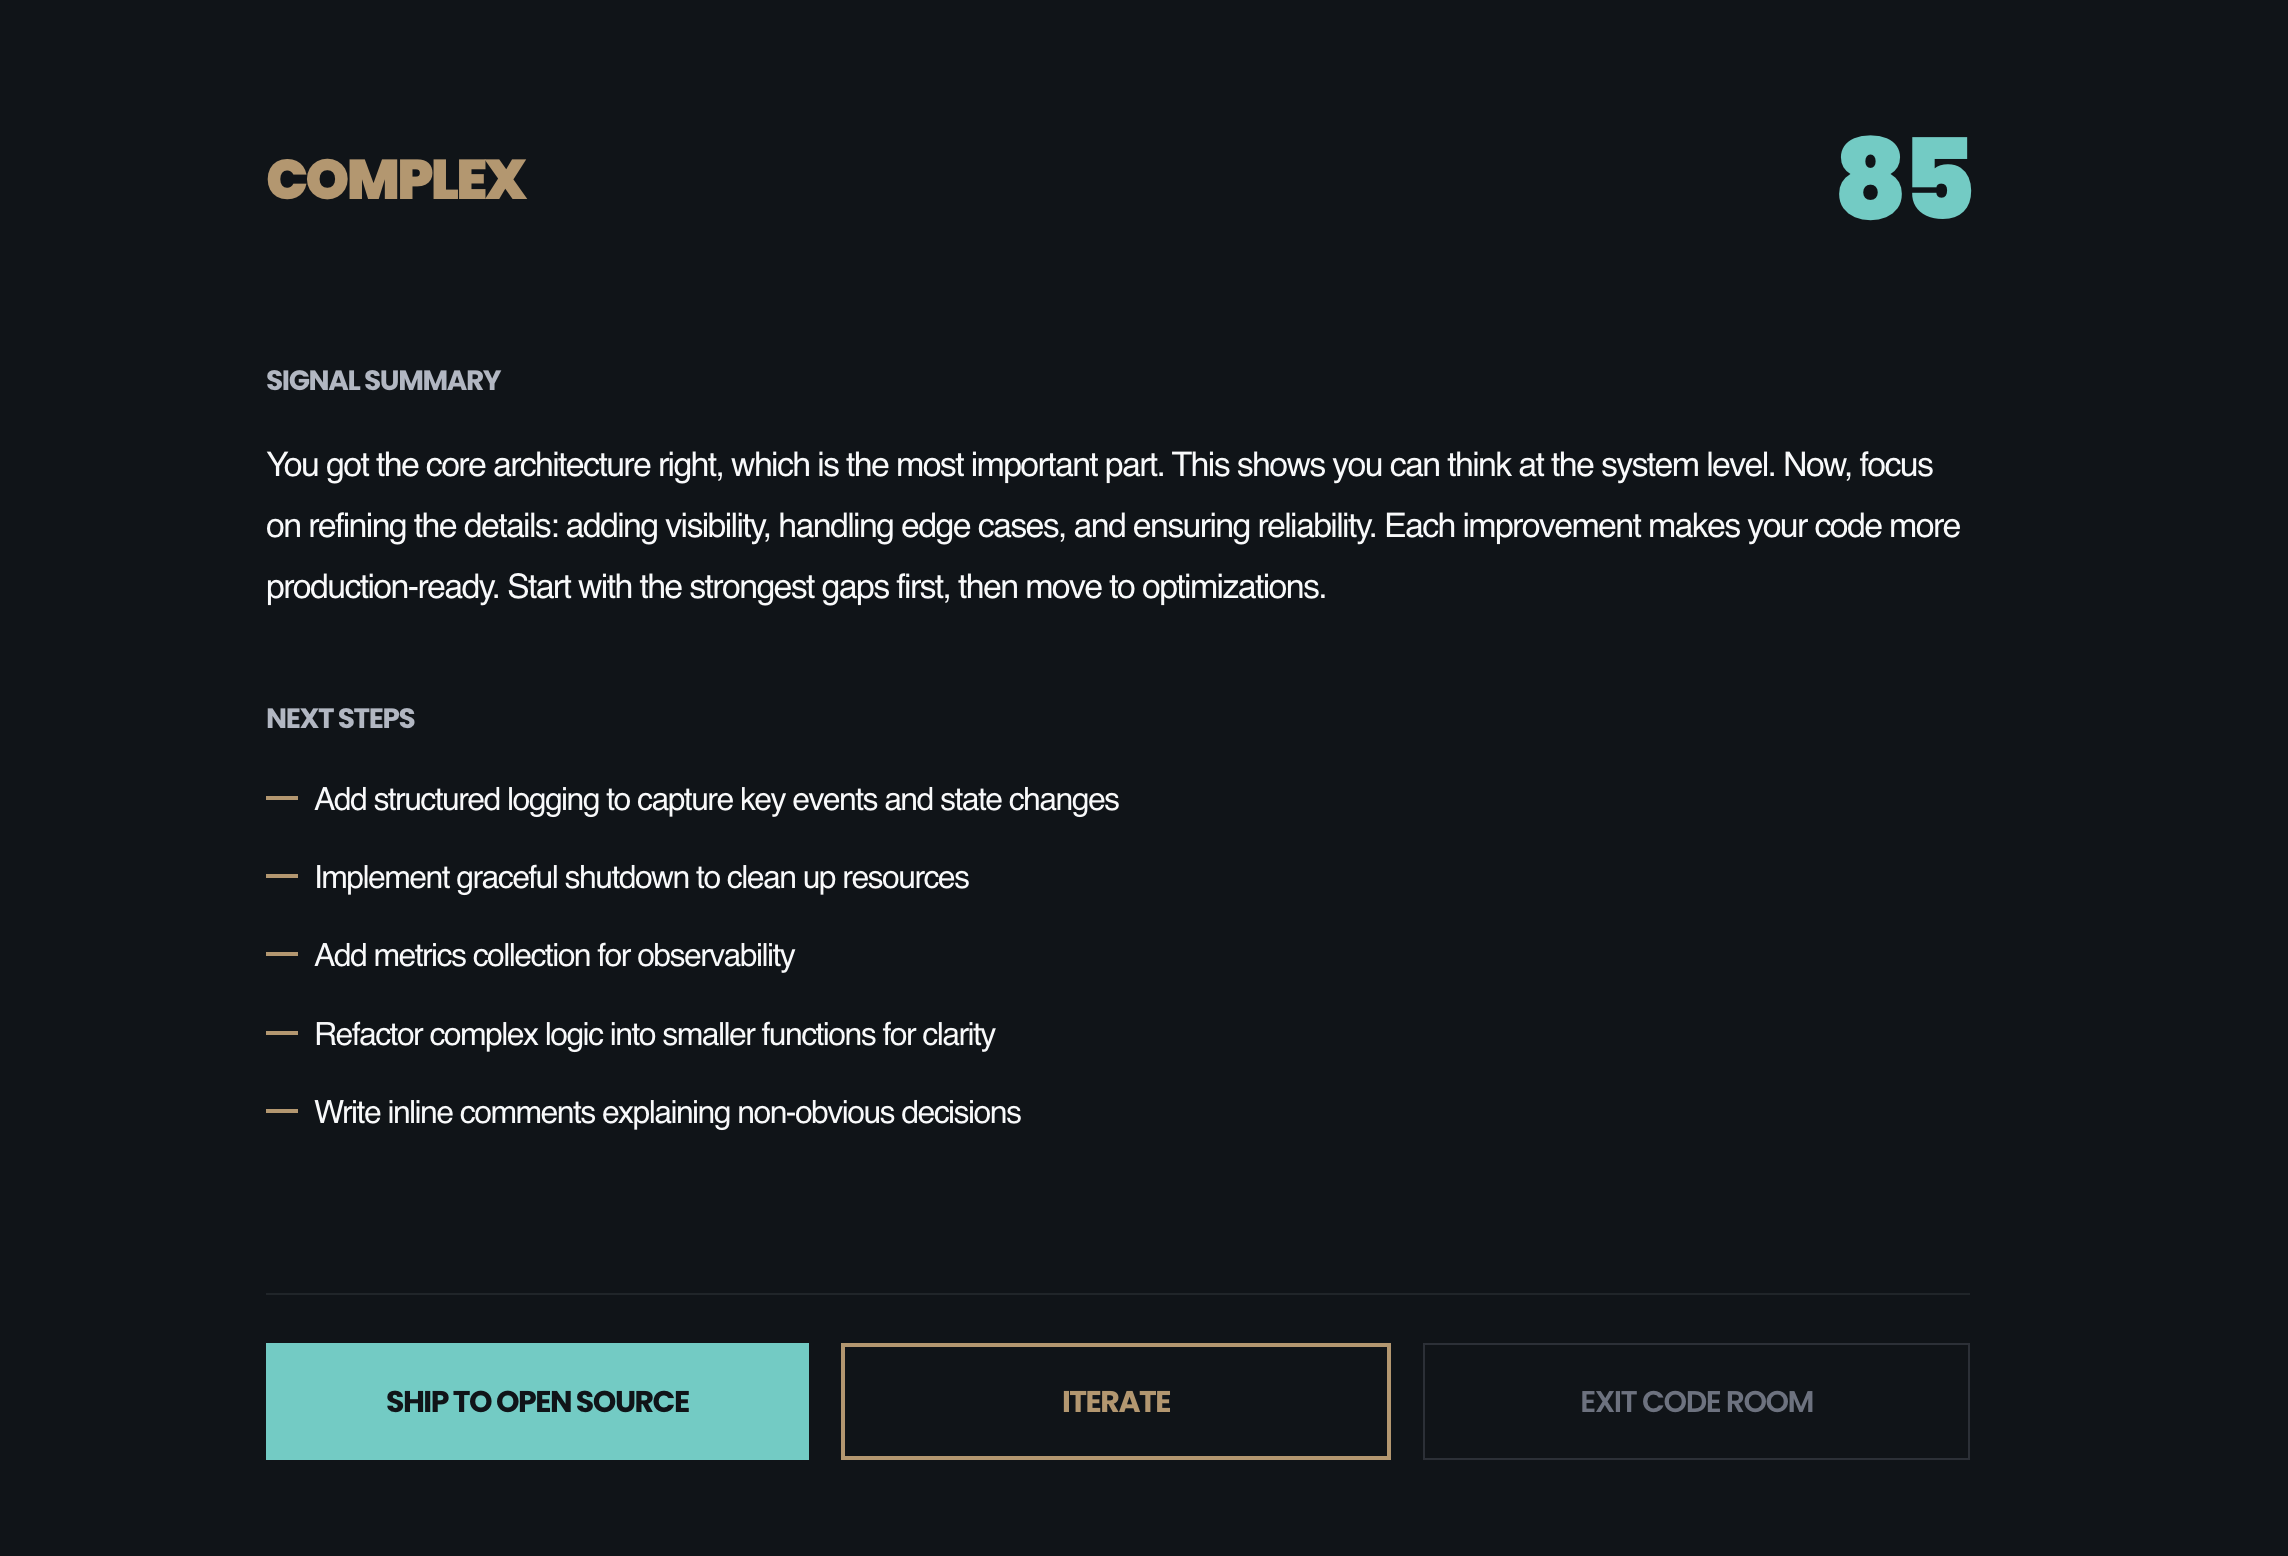2288x1556 pixels.
Task: Select the structured logging next step
Action: pyautogui.click(x=717, y=799)
